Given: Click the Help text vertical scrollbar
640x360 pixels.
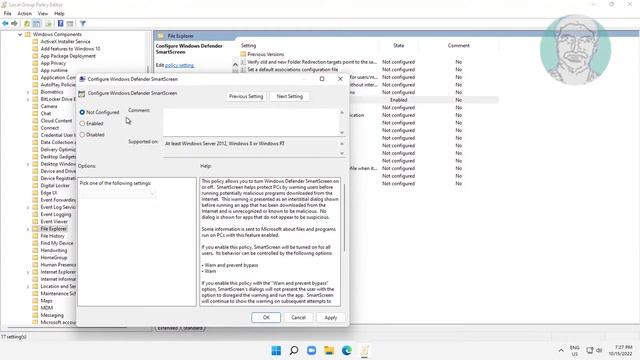Looking at the screenshot, I should coord(344,218).
